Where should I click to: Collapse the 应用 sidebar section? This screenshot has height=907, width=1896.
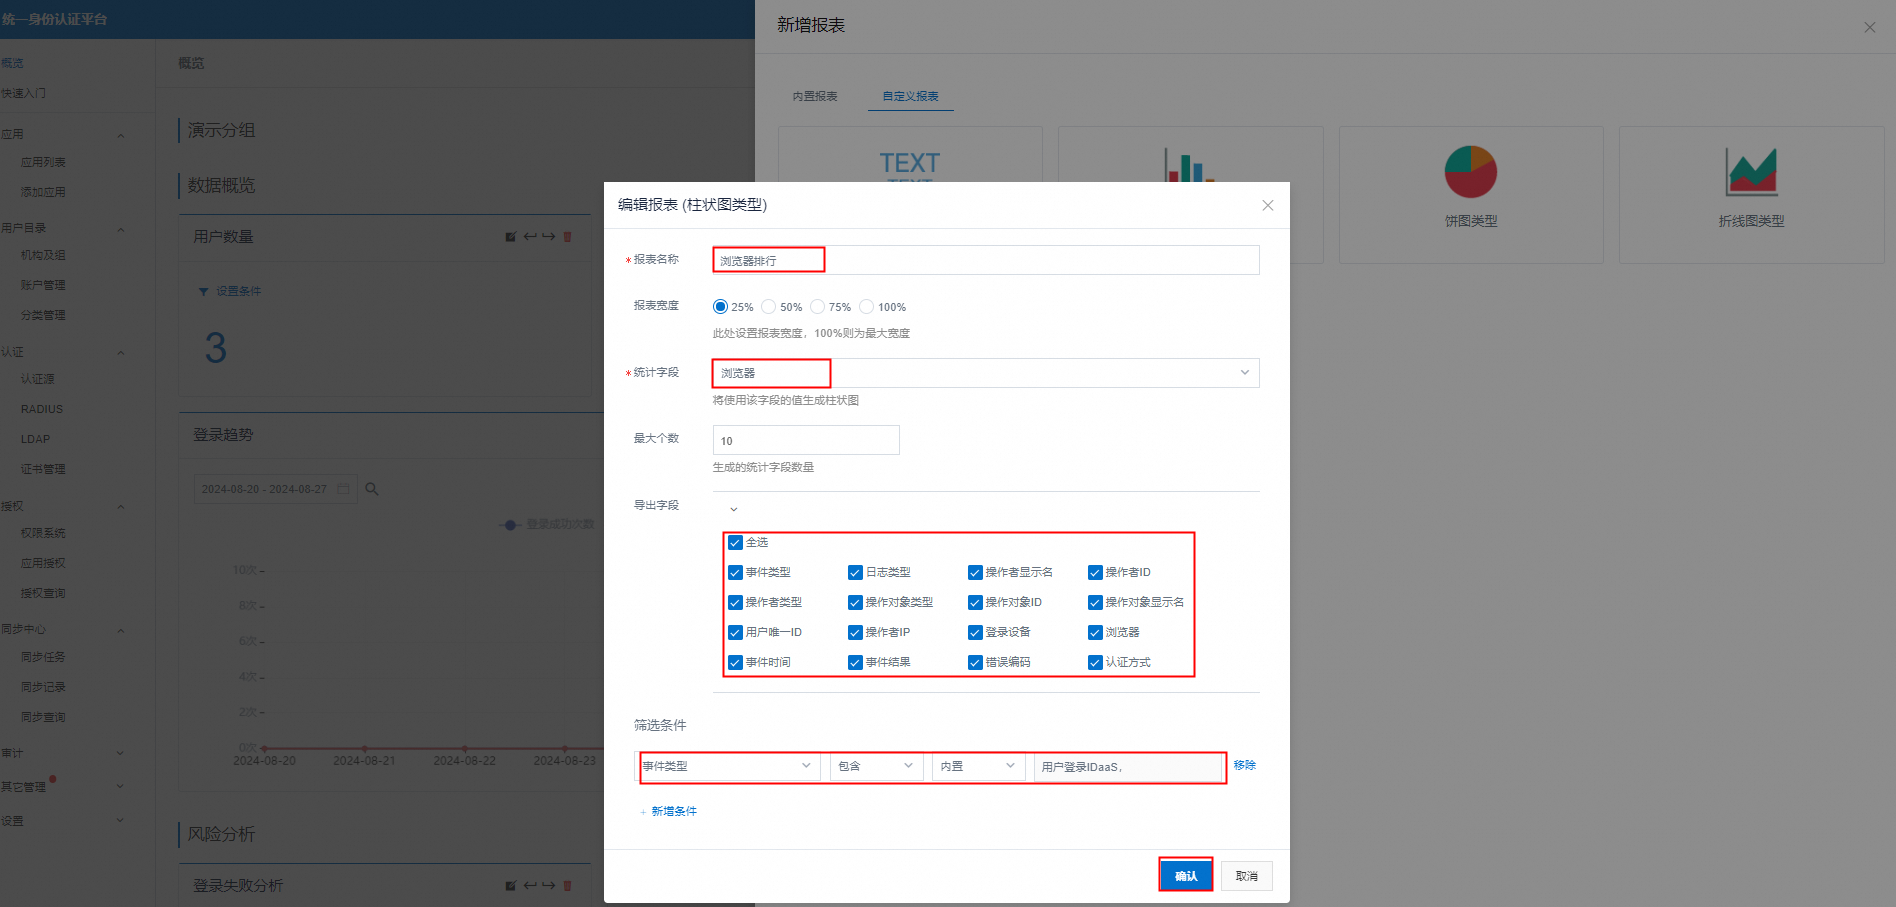click(121, 135)
